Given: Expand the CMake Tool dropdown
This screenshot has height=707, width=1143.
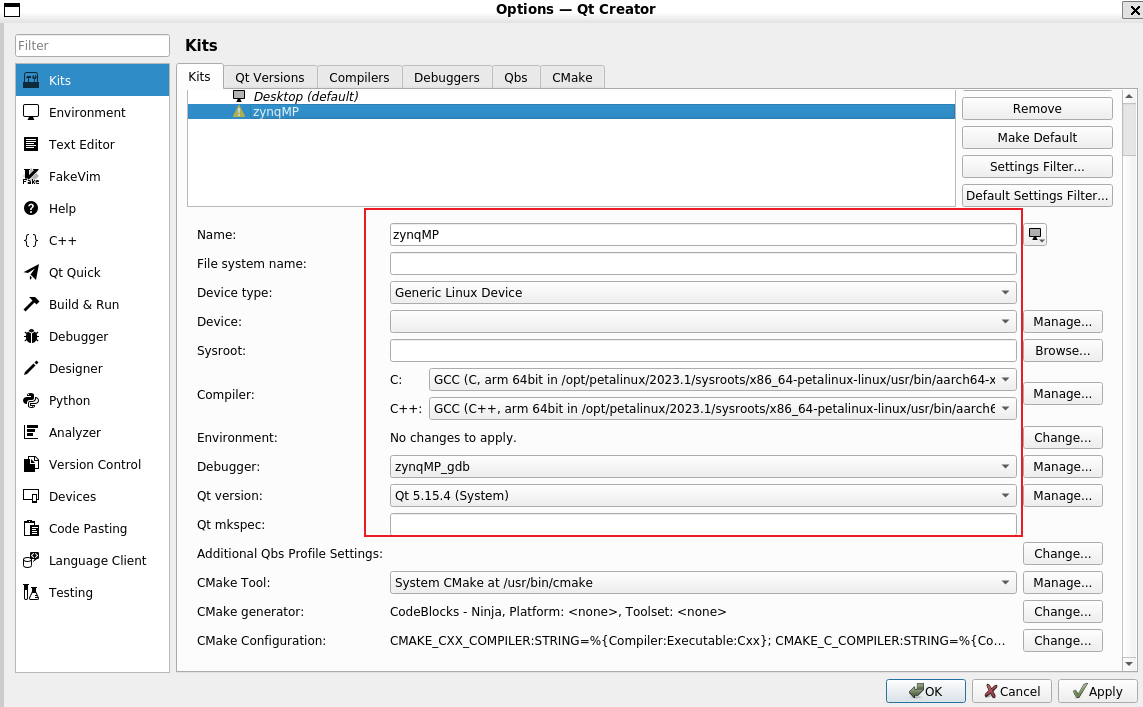Looking at the screenshot, I should pyautogui.click(x=703, y=583).
